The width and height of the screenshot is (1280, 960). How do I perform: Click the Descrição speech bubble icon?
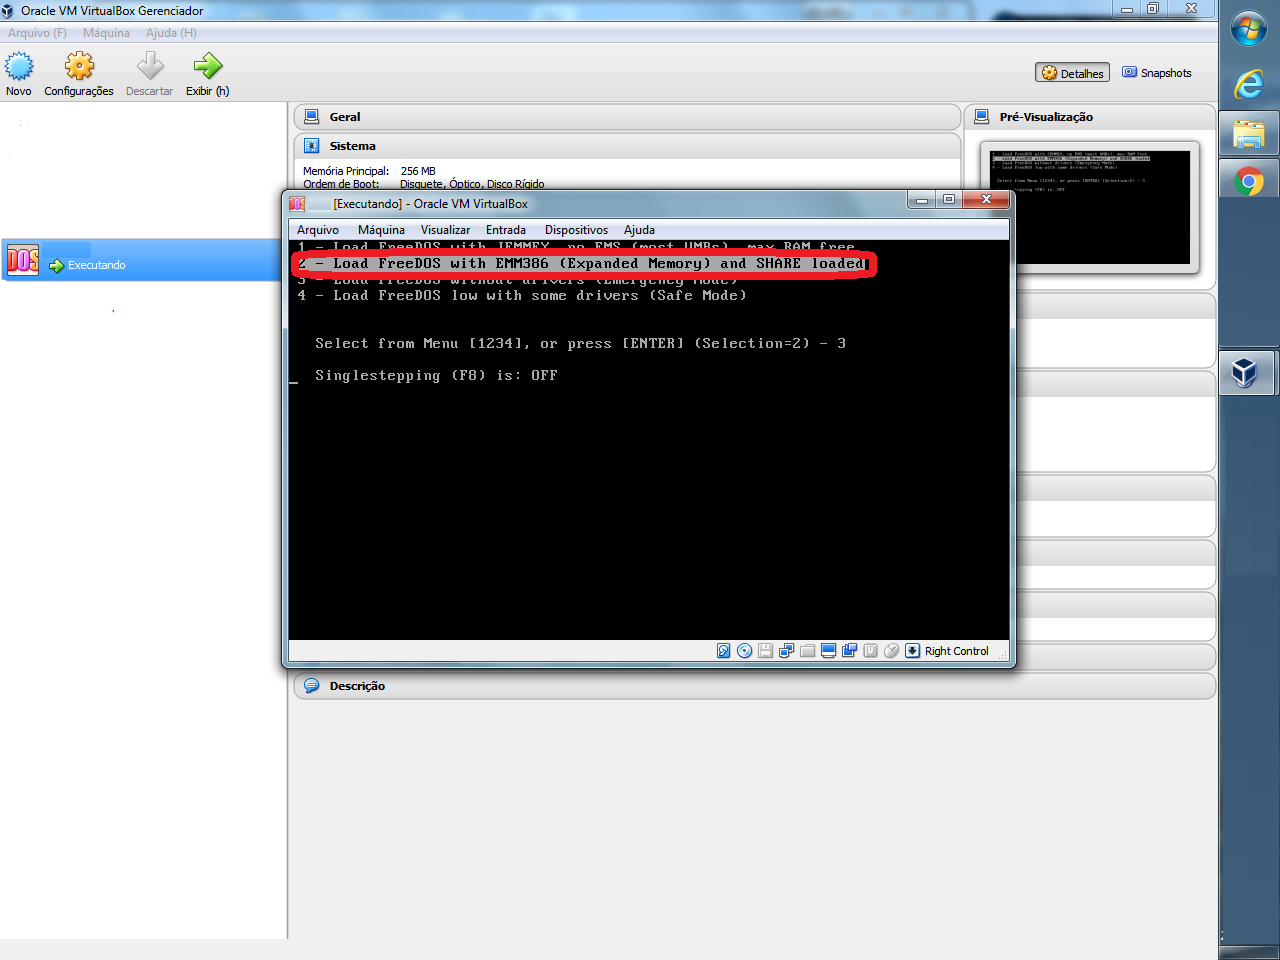pyautogui.click(x=312, y=686)
